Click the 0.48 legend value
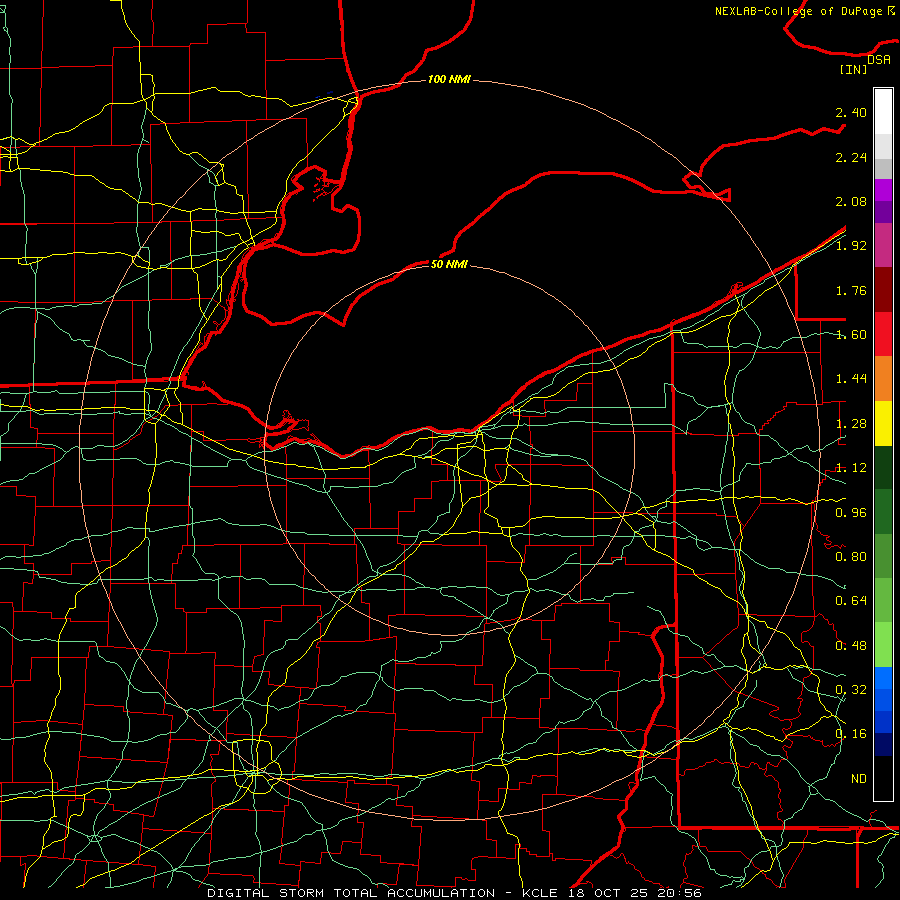Screen dimensions: 900x900 coord(851,646)
